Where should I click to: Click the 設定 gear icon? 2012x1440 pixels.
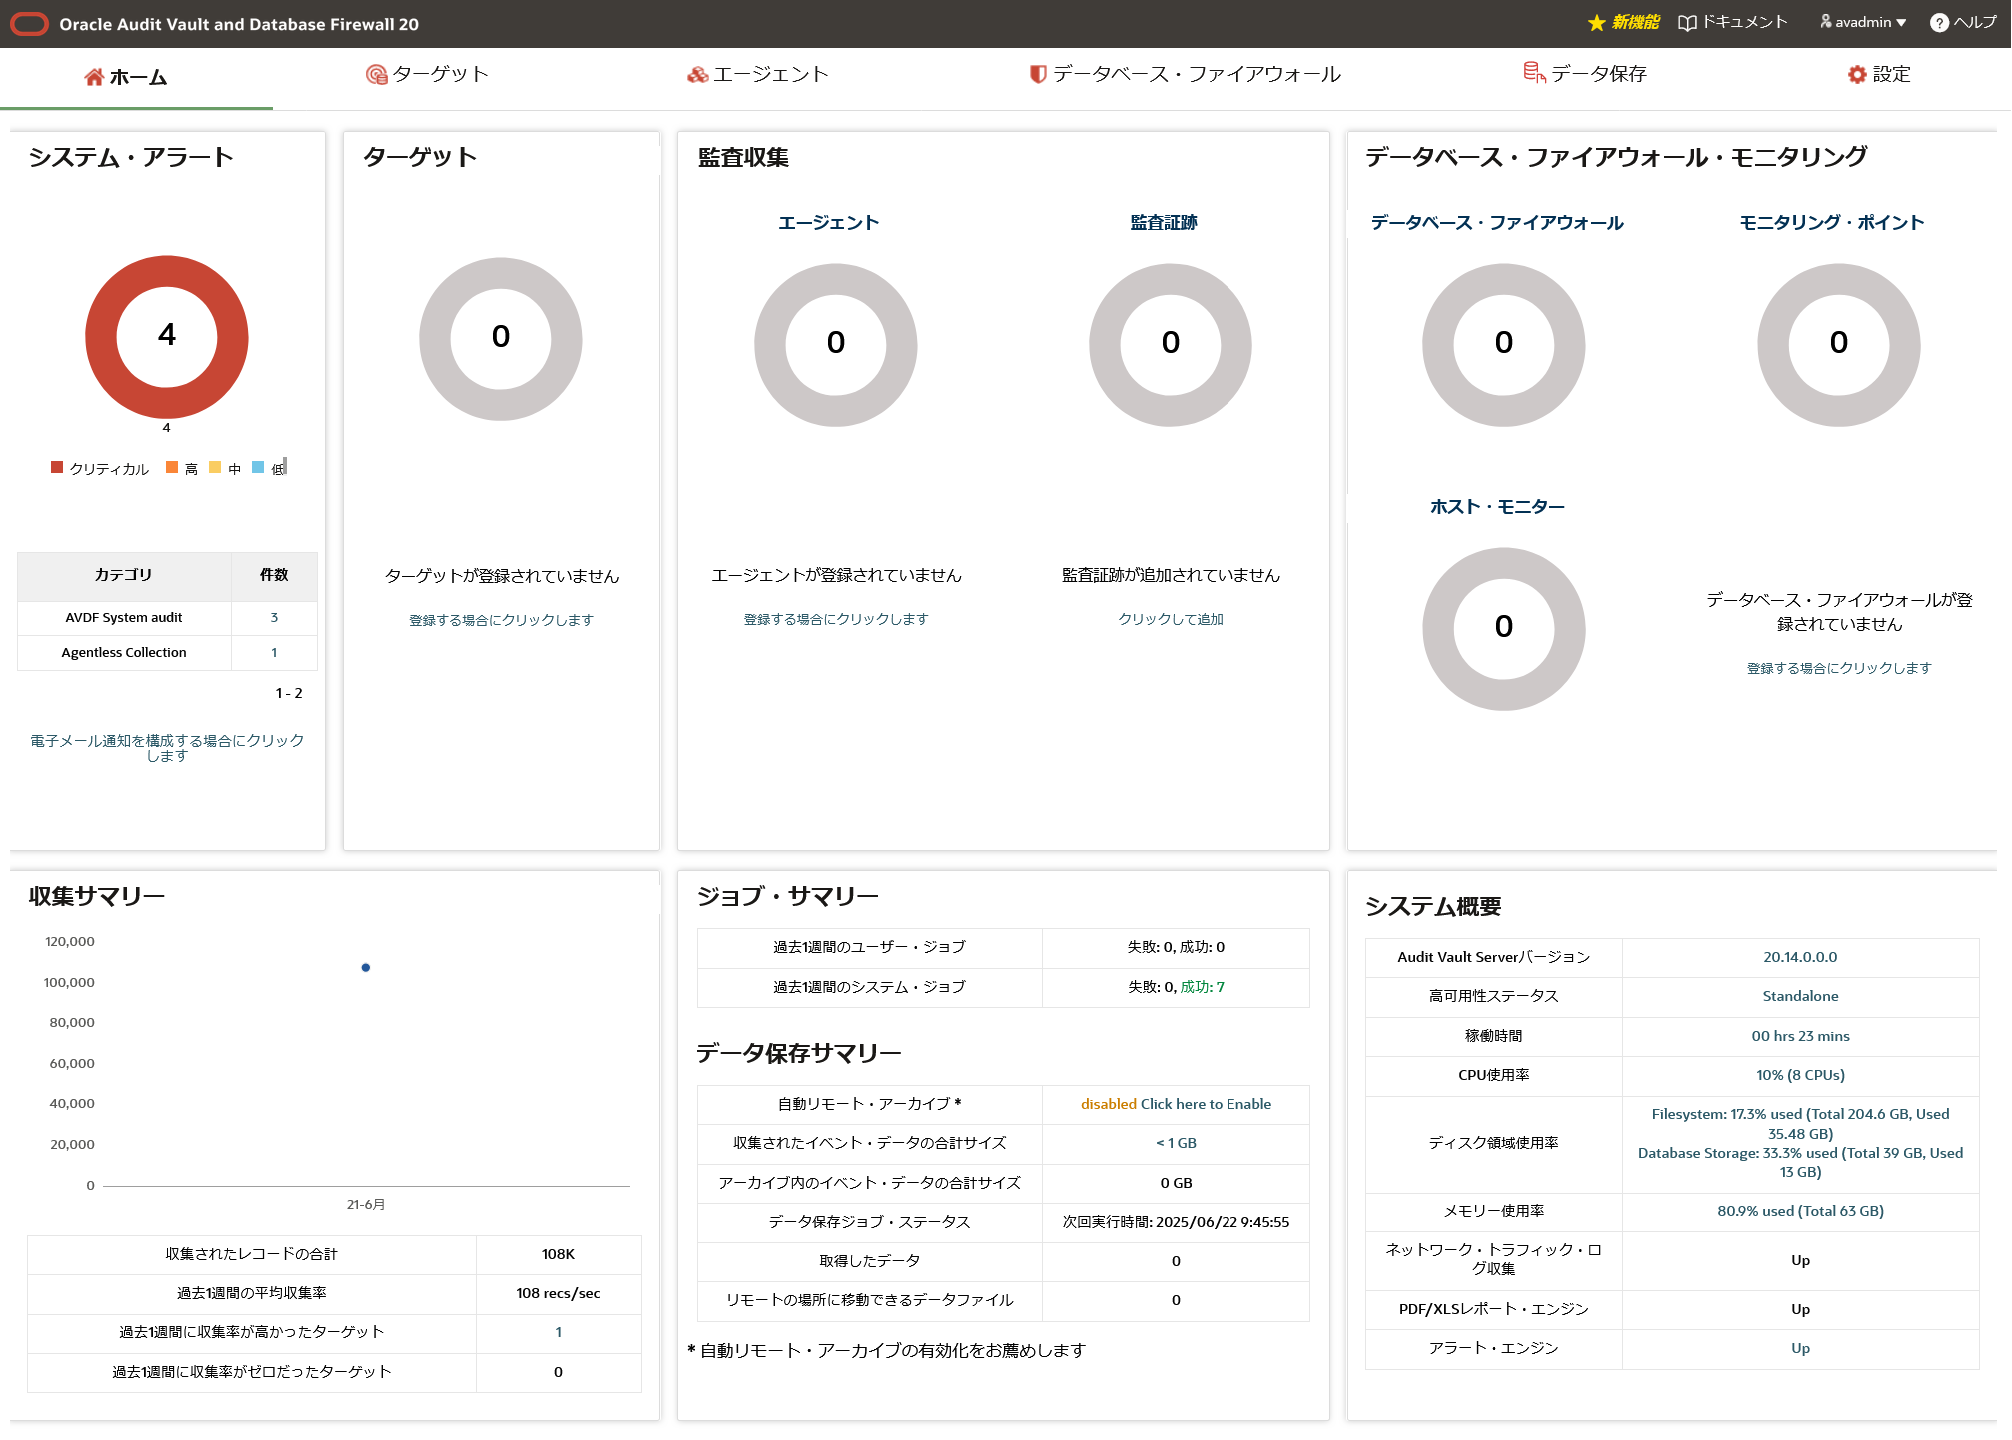1857,75
